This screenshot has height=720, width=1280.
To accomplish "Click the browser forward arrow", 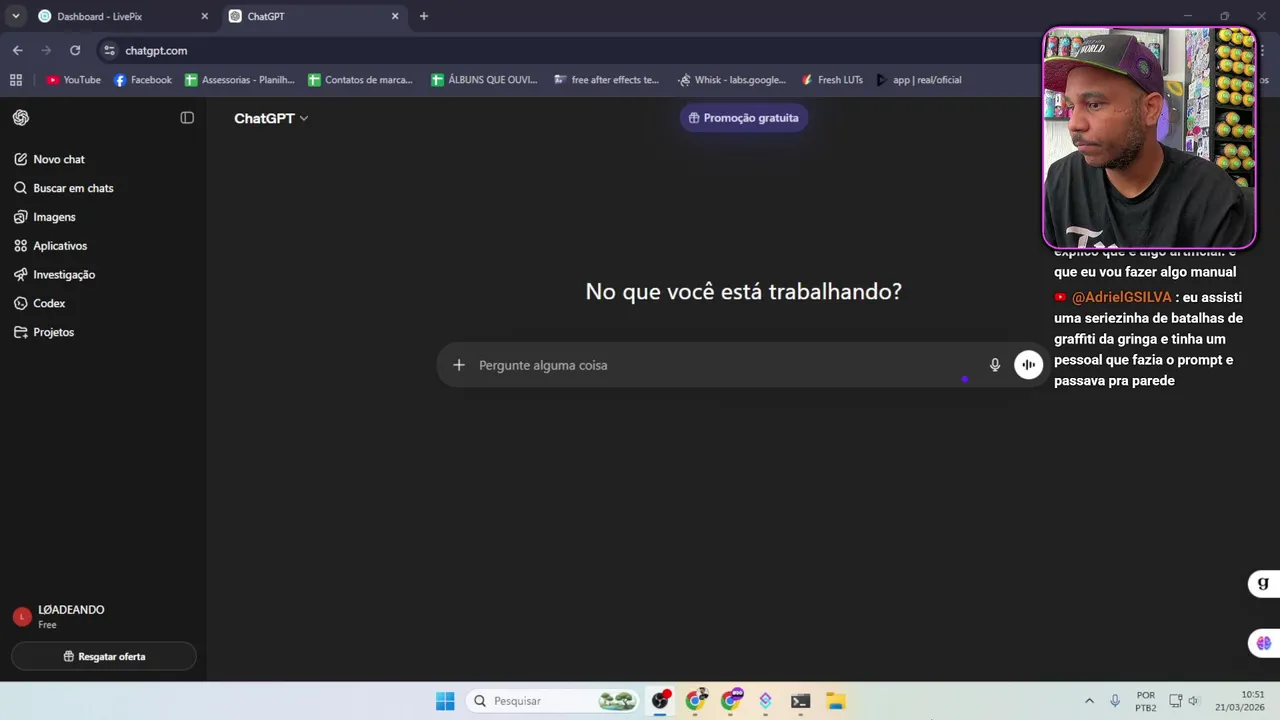I will tap(46, 50).
